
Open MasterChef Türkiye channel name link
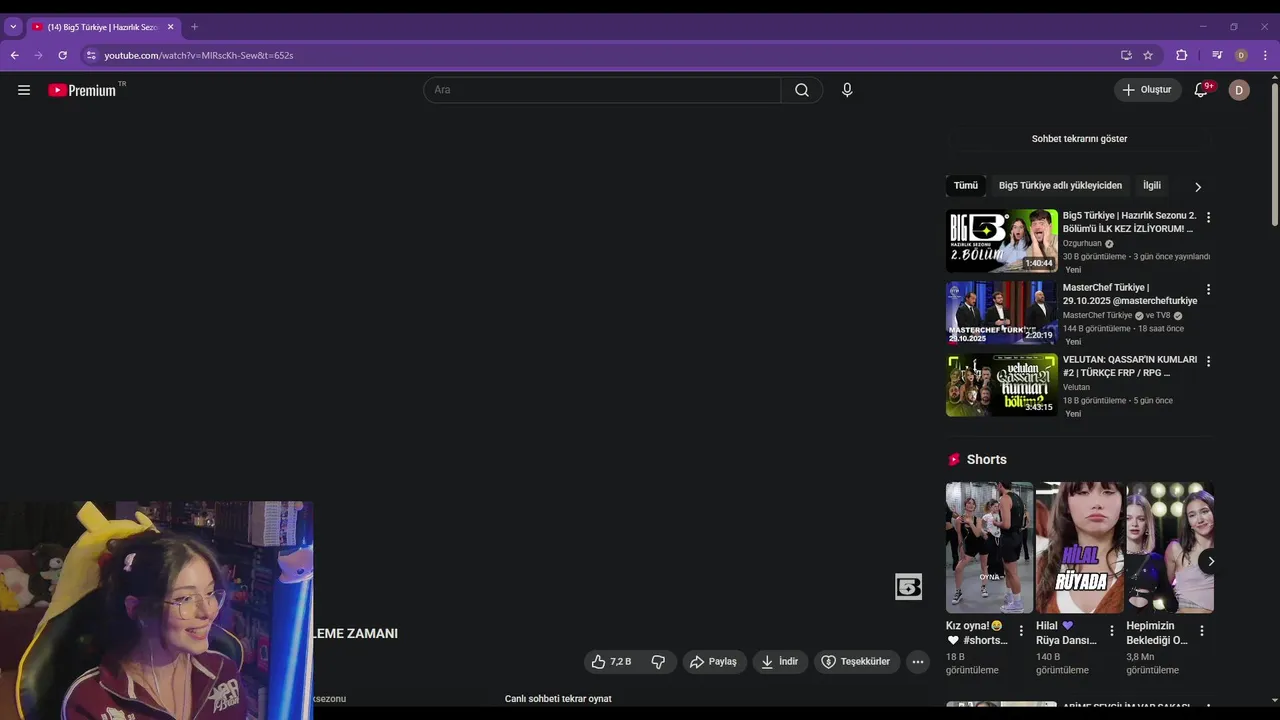(1097, 316)
